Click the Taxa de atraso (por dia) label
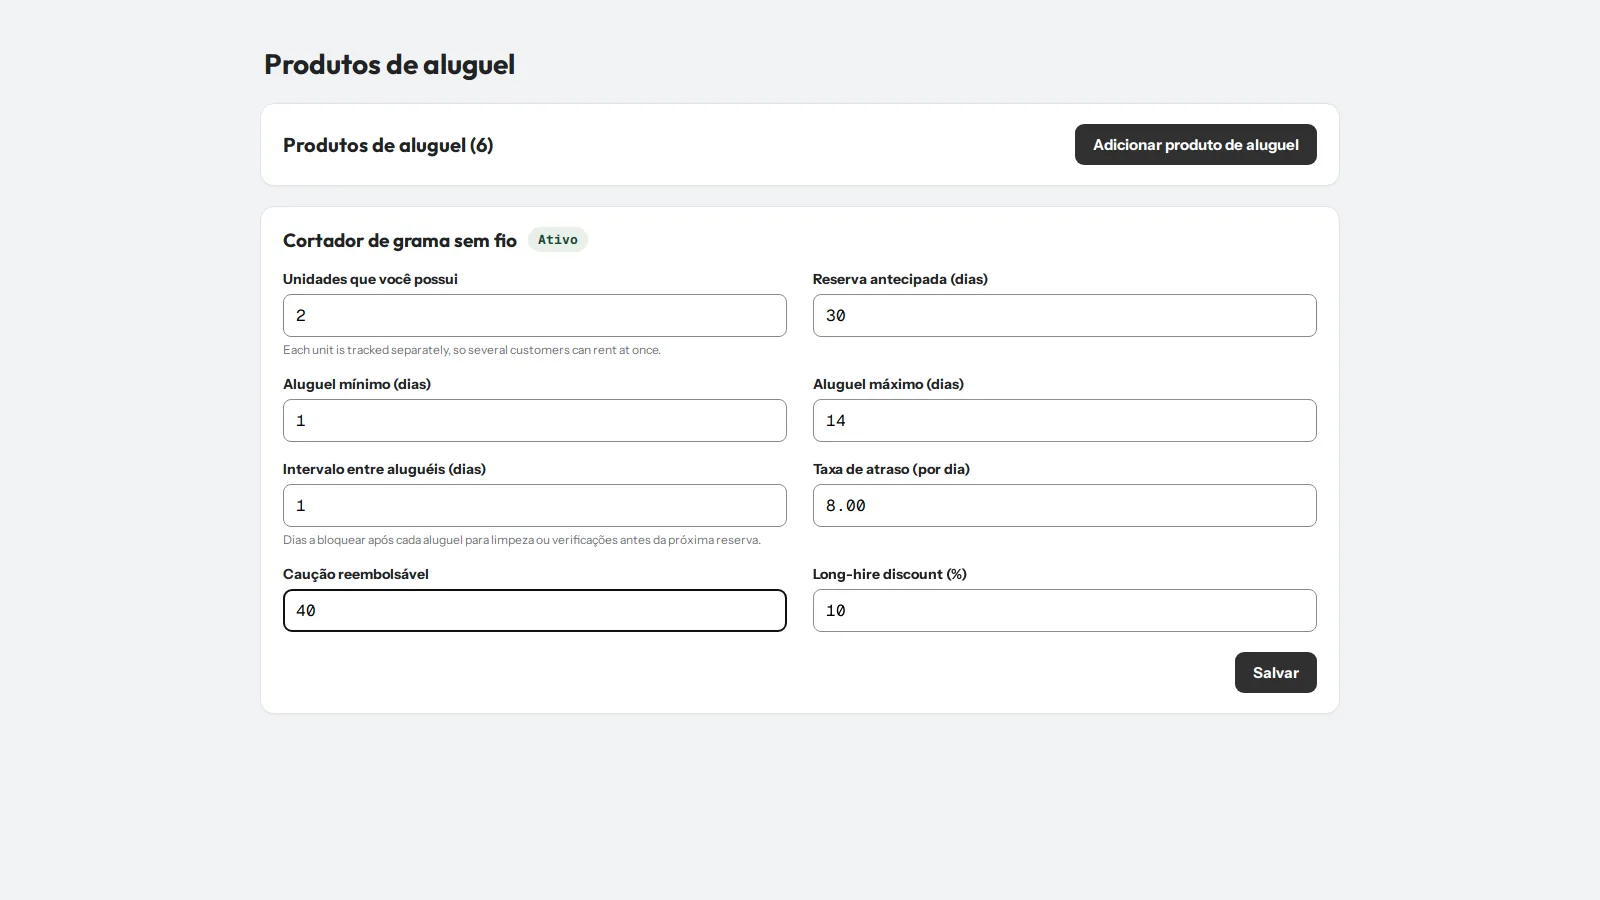This screenshot has width=1600, height=900. [x=891, y=469]
